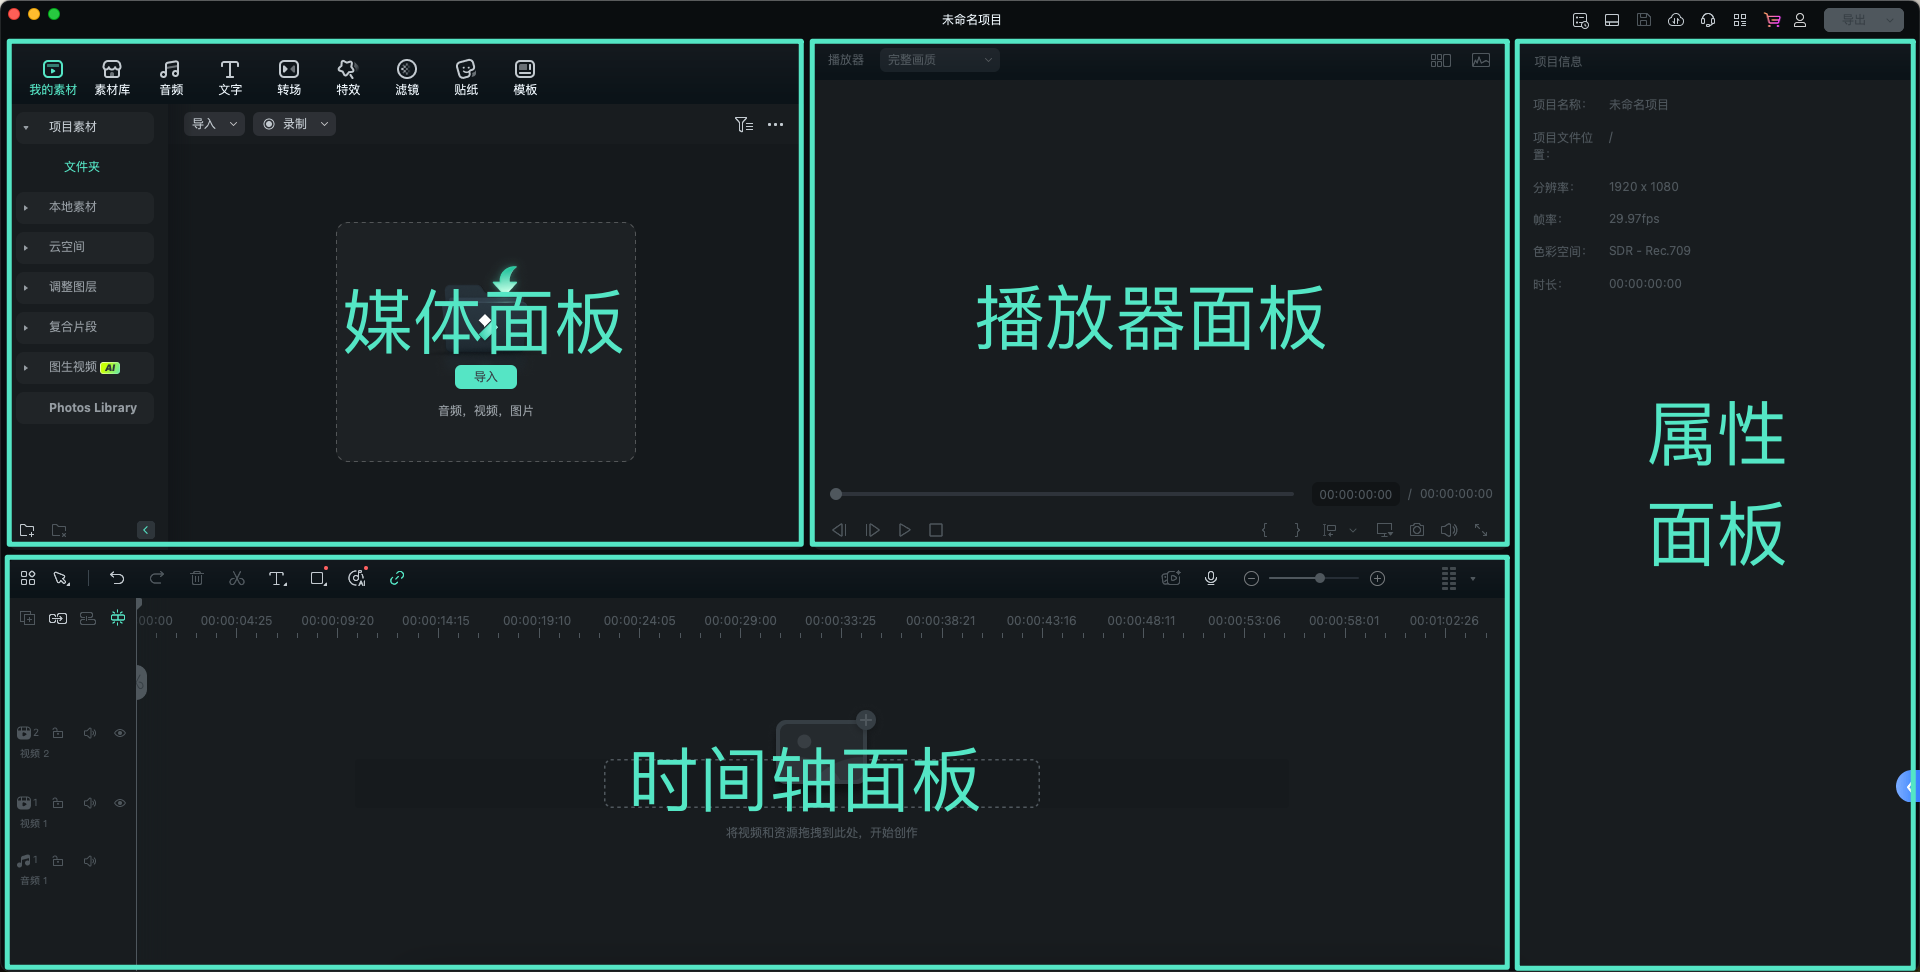Click the undo arrow in the timeline toolbar

coord(117,578)
